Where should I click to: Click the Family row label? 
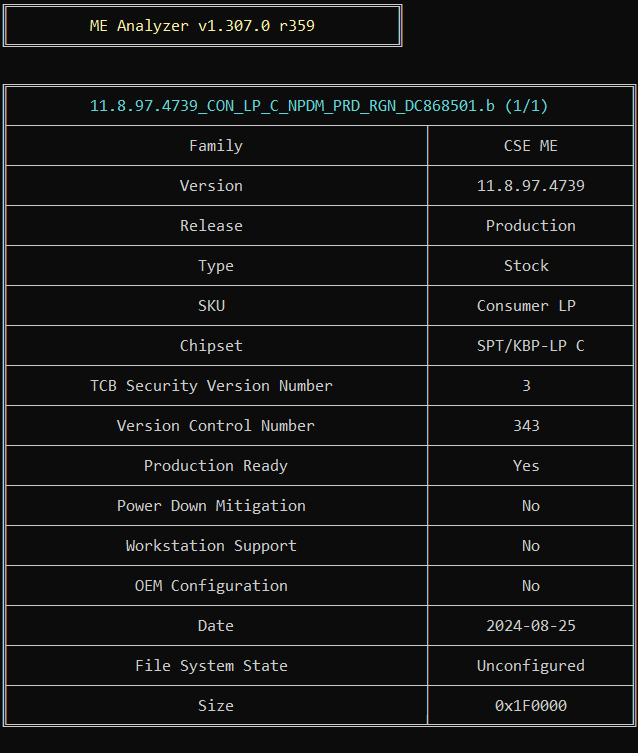216,146
